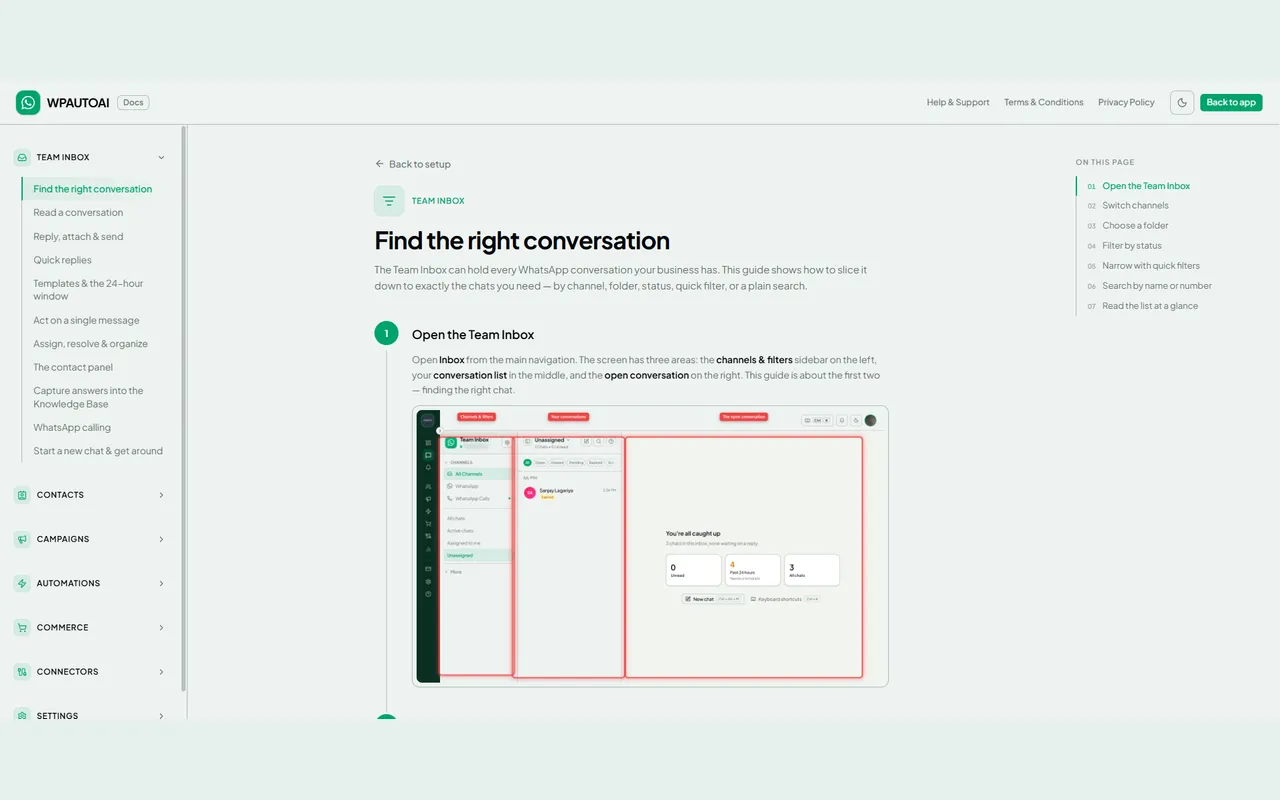Open the Privacy Policy link

(x=1126, y=102)
